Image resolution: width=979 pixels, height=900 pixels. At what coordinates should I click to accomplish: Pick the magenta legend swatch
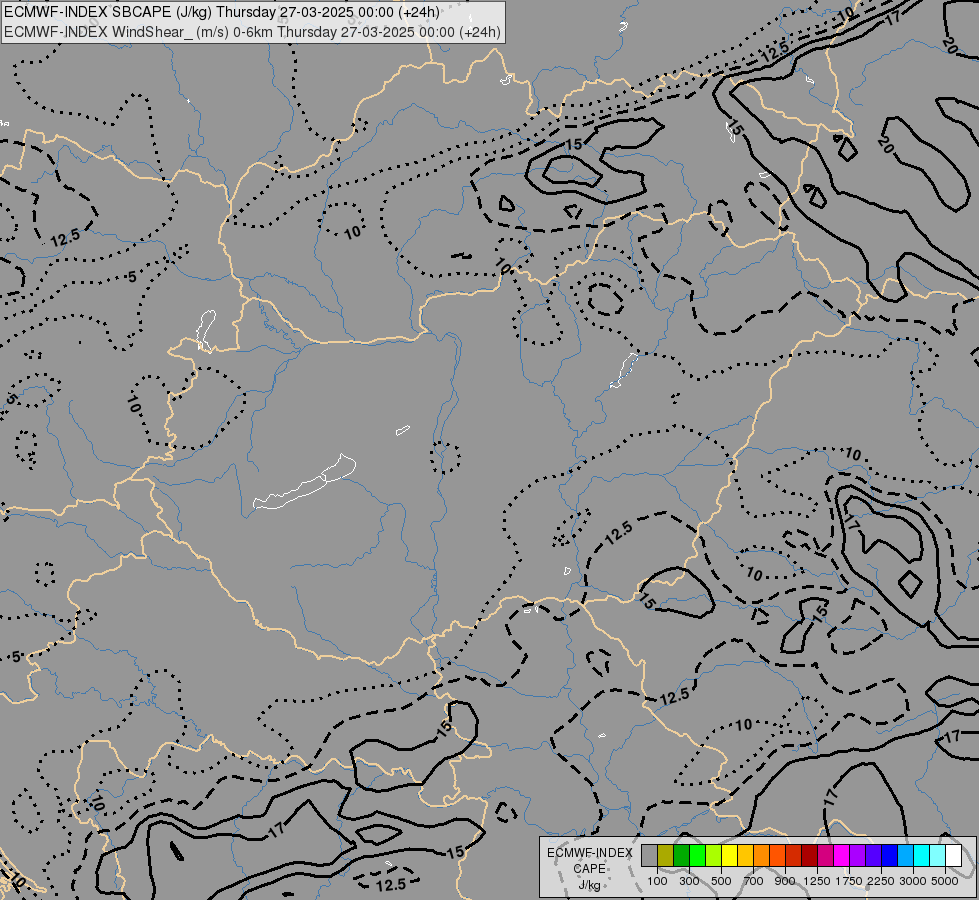point(842,855)
